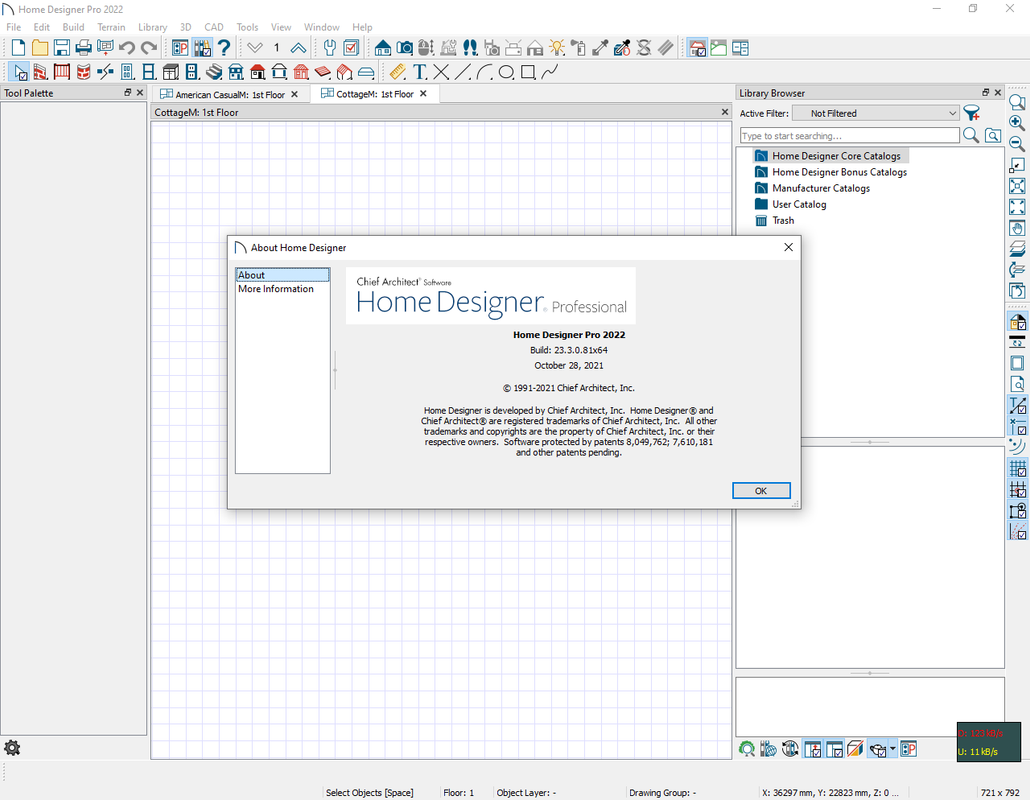
Task: Select the Rectangle CAD tool
Action: click(528, 72)
